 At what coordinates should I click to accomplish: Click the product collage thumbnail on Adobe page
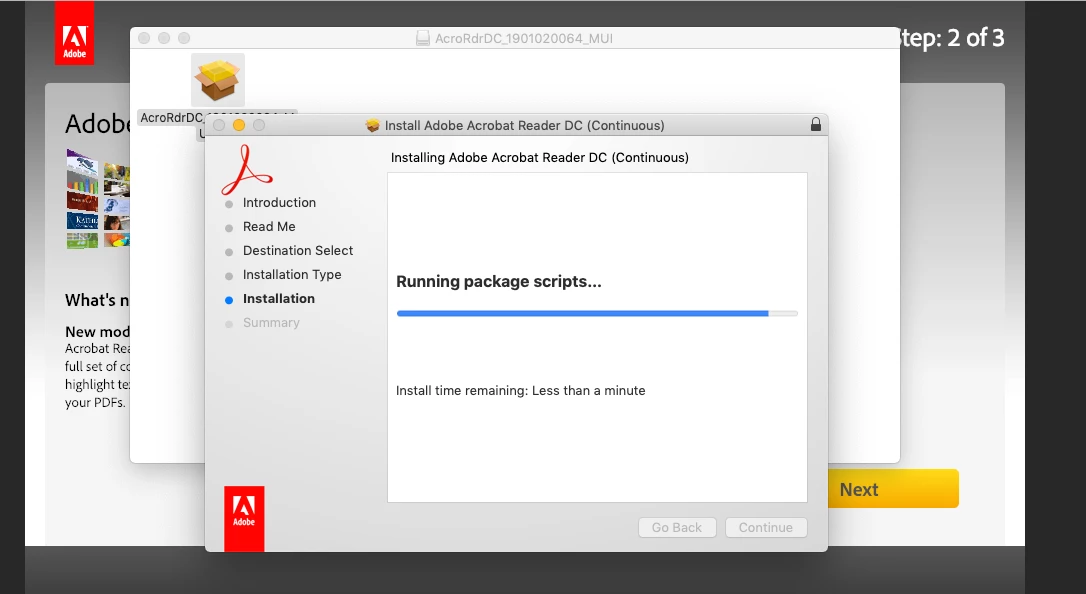pos(98,199)
